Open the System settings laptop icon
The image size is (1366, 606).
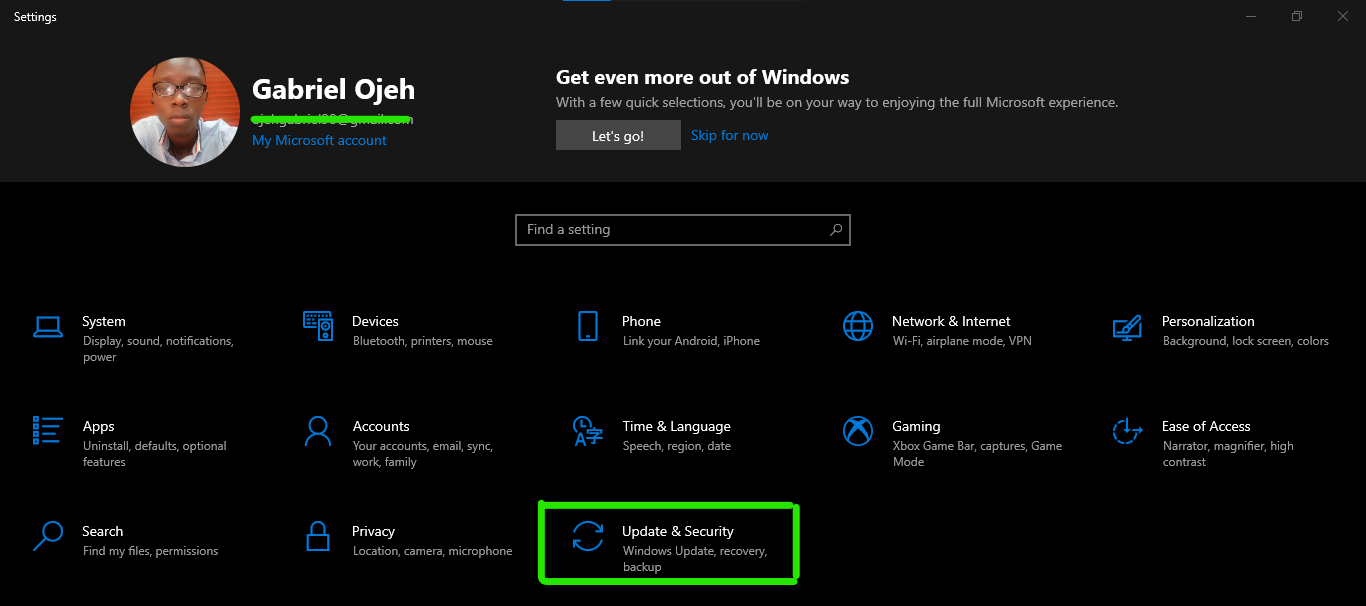(x=48, y=326)
